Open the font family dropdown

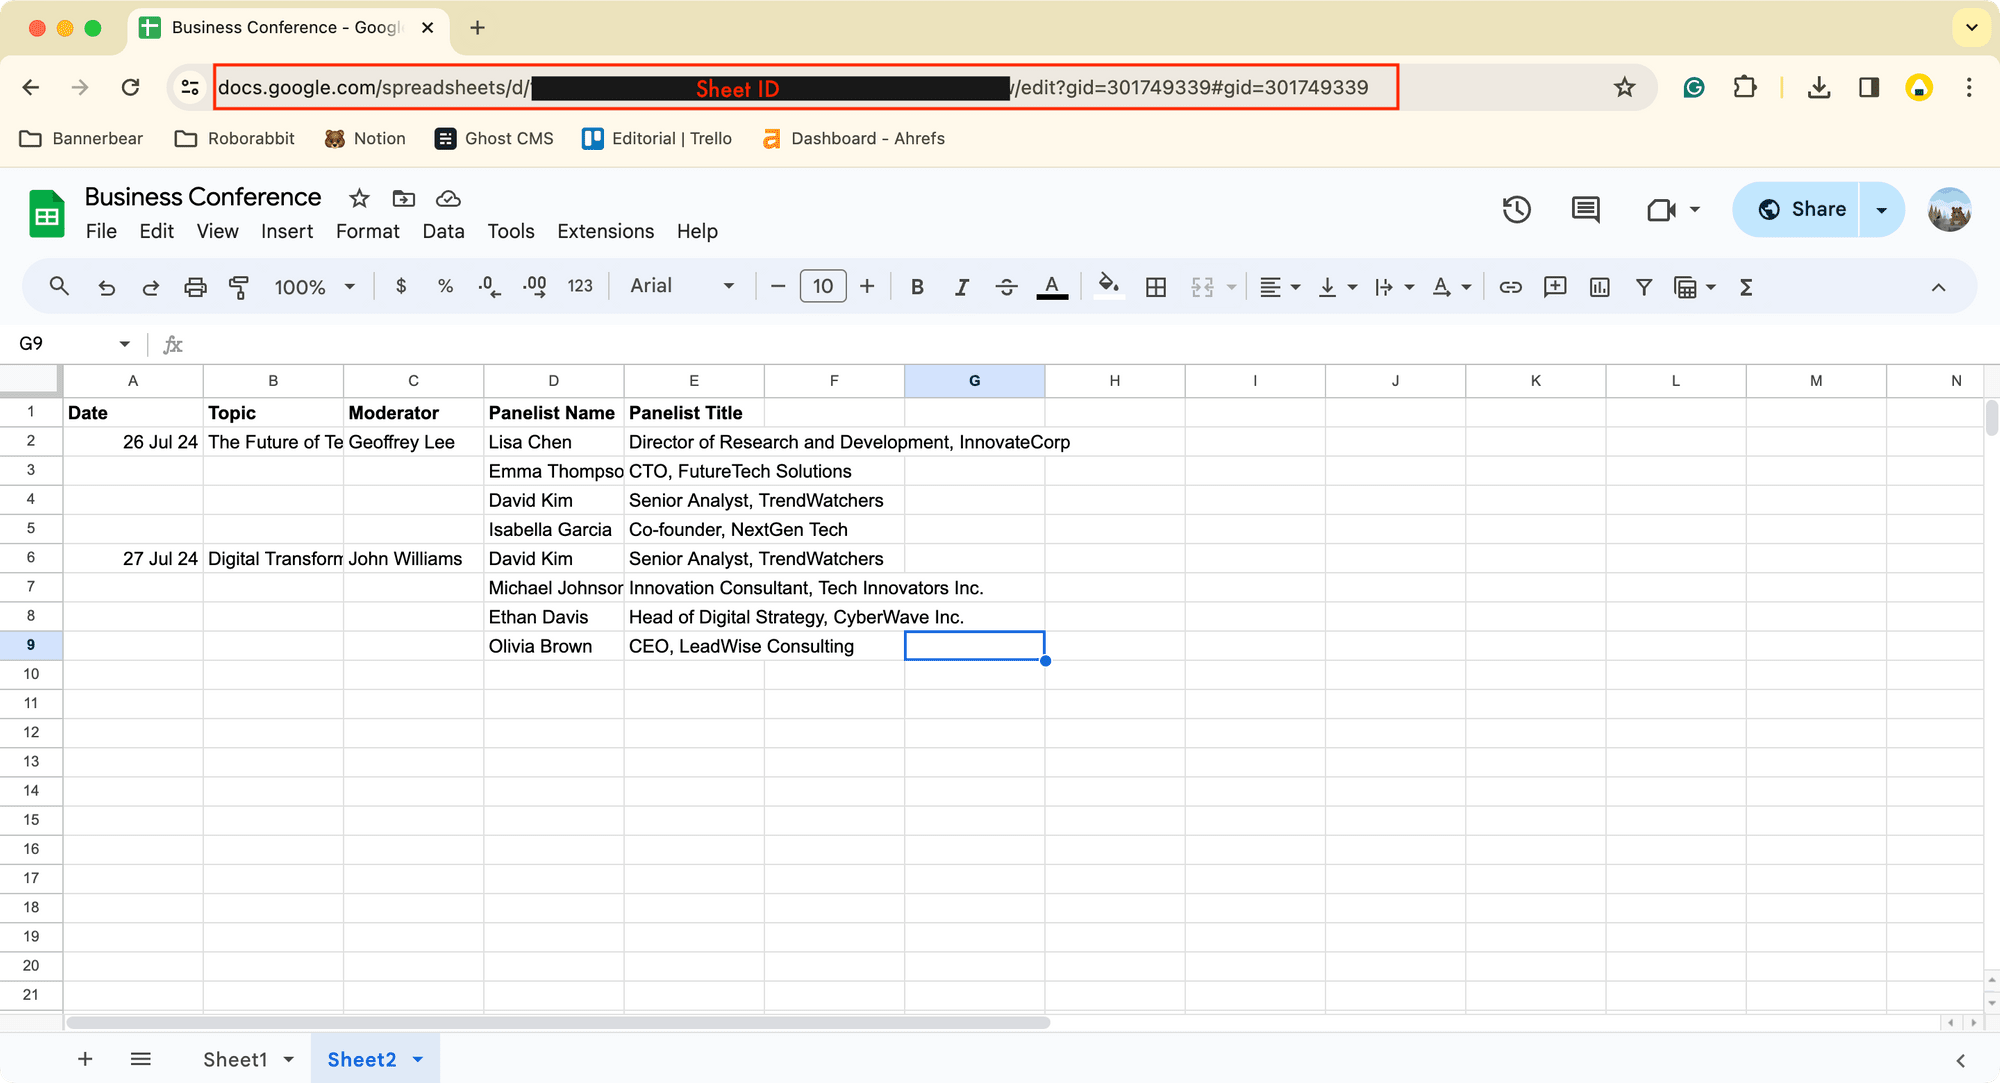tap(680, 286)
